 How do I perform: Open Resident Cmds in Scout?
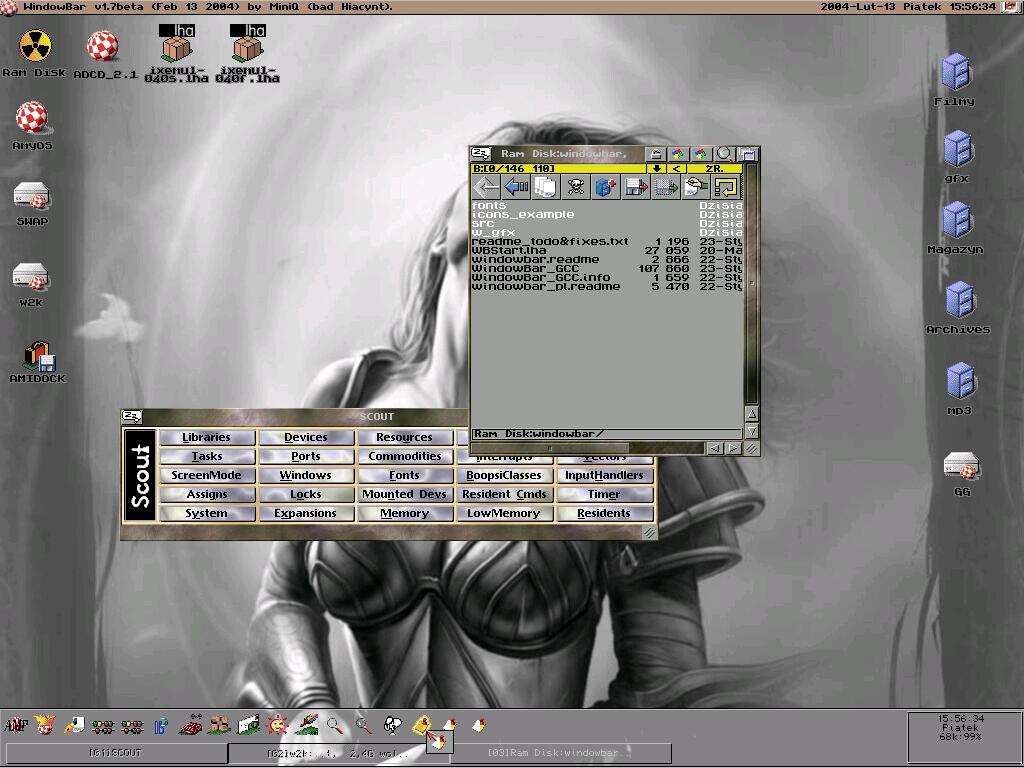tap(504, 494)
